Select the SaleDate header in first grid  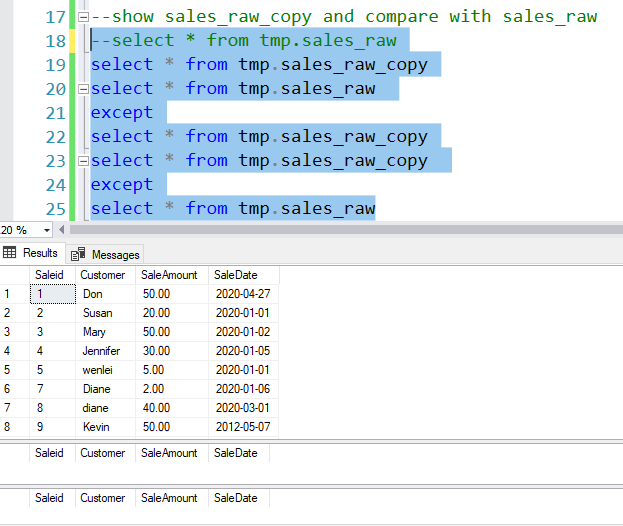tap(244, 275)
